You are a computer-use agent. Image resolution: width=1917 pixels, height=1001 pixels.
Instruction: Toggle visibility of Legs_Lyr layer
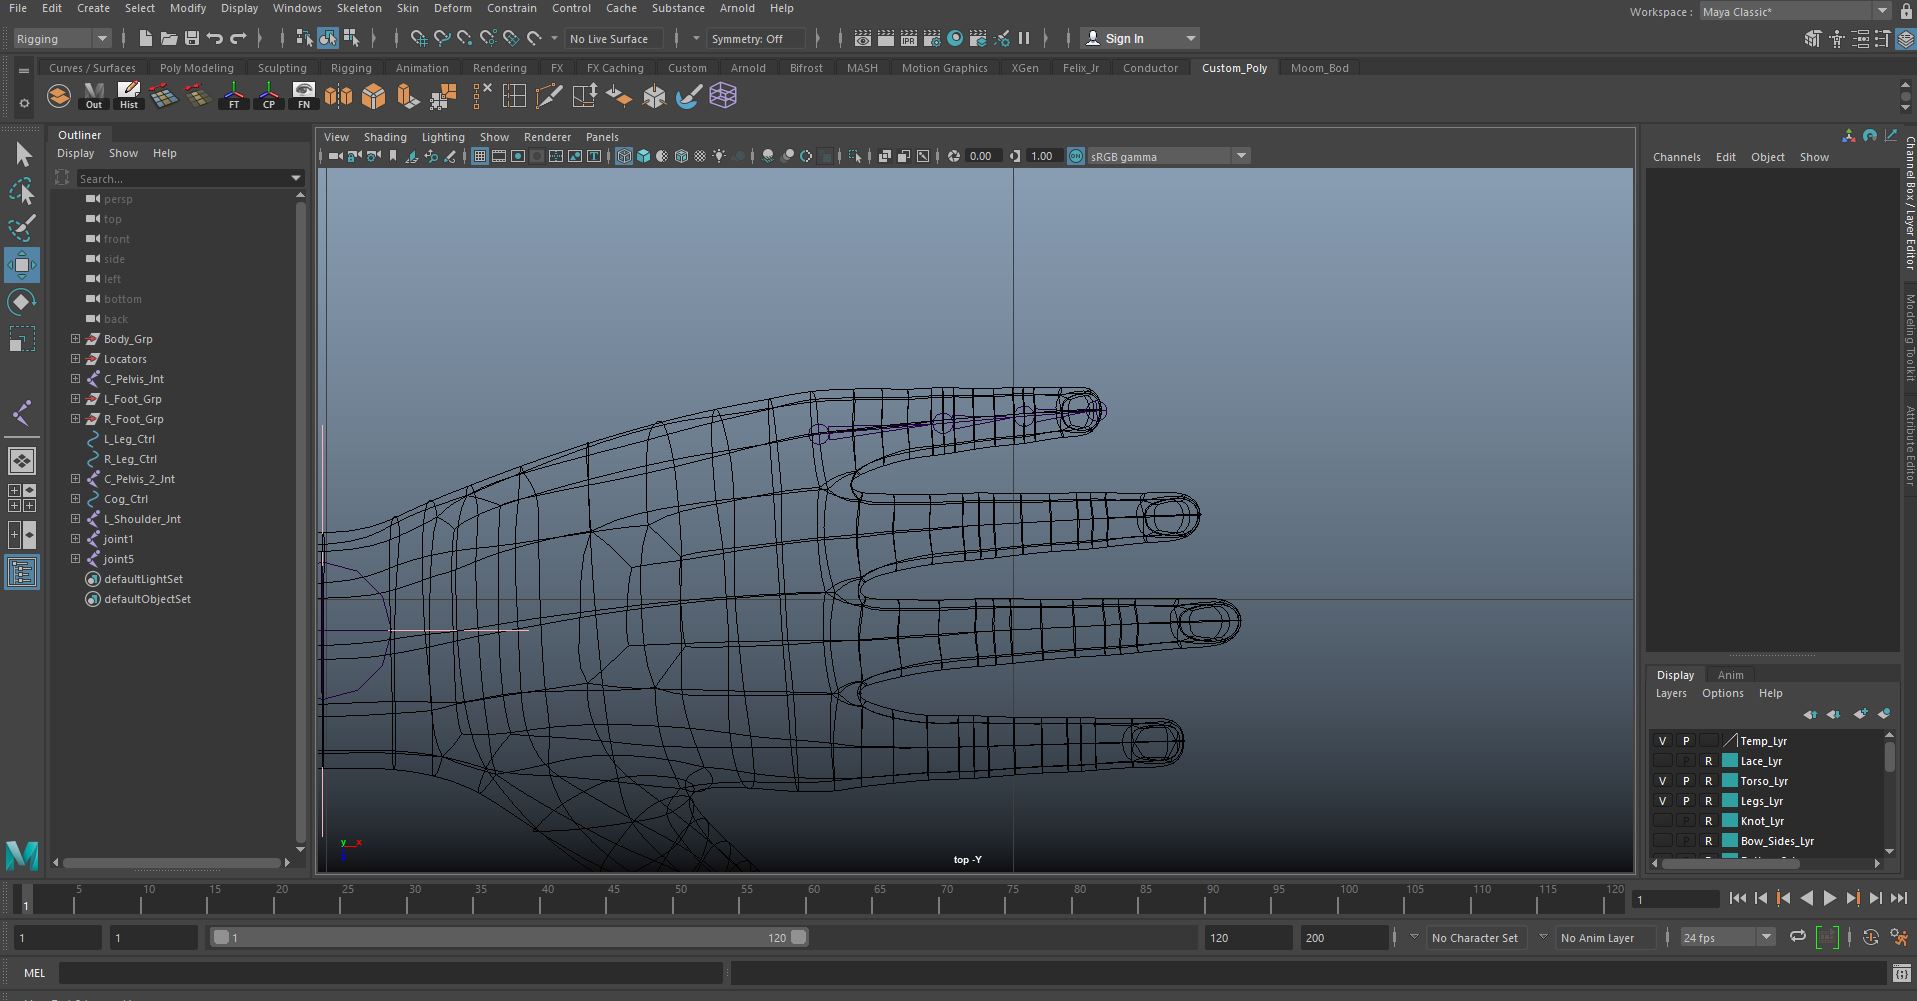click(1662, 801)
